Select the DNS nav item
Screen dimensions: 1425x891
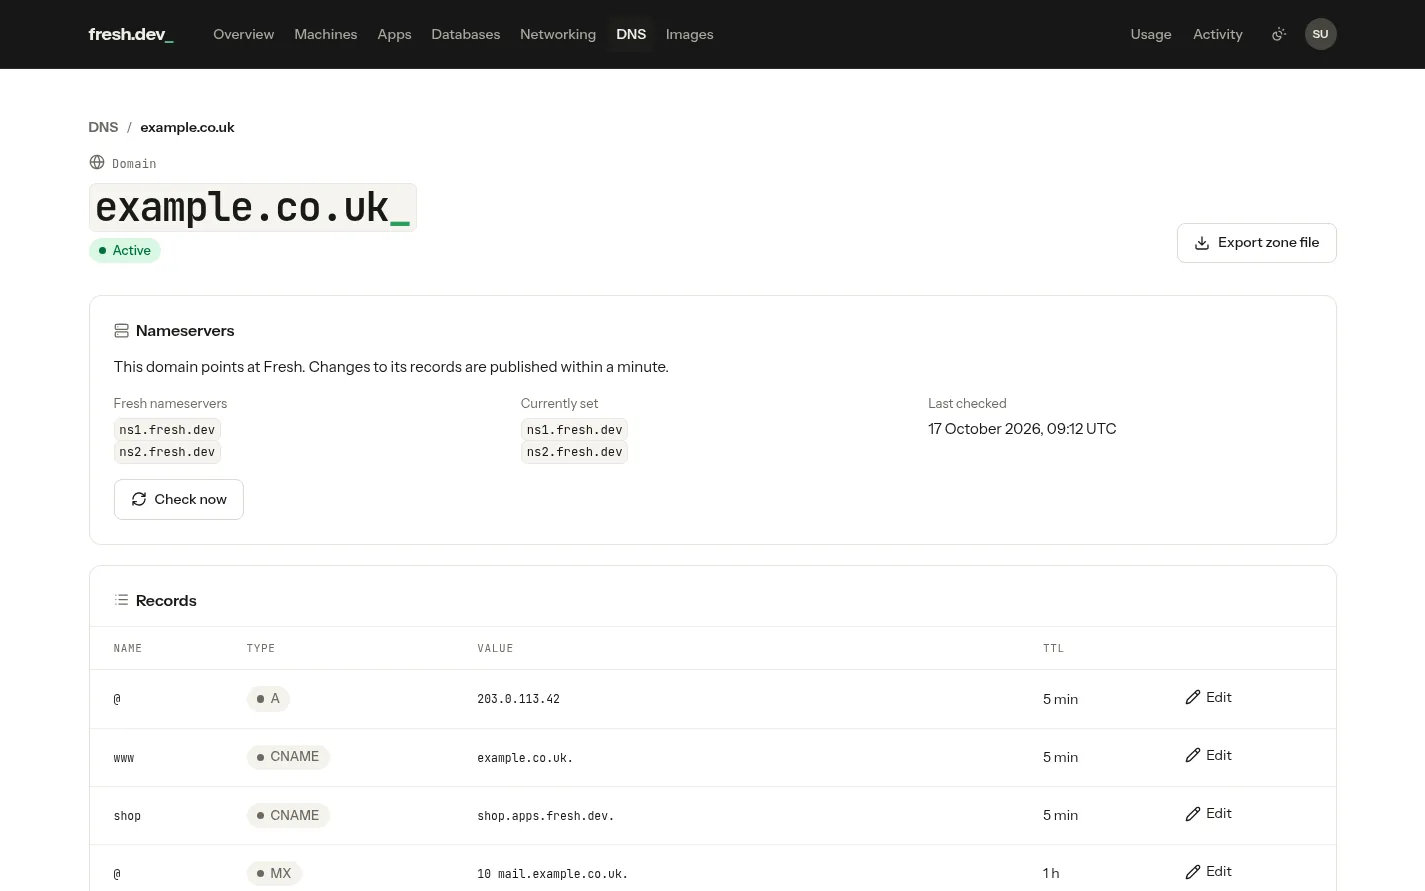coord(631,34)
